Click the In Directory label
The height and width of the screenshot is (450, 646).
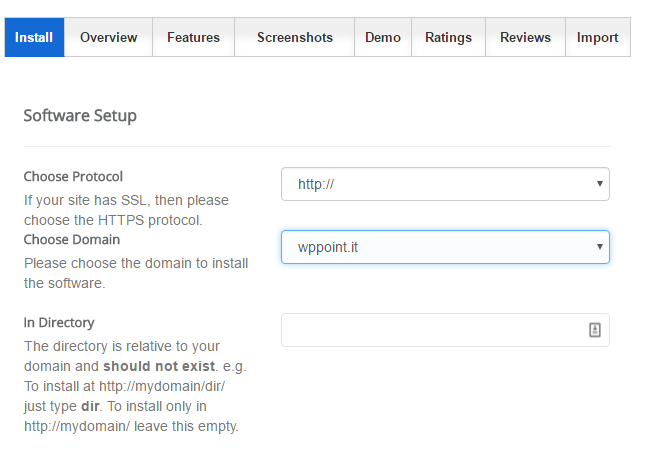59,322
